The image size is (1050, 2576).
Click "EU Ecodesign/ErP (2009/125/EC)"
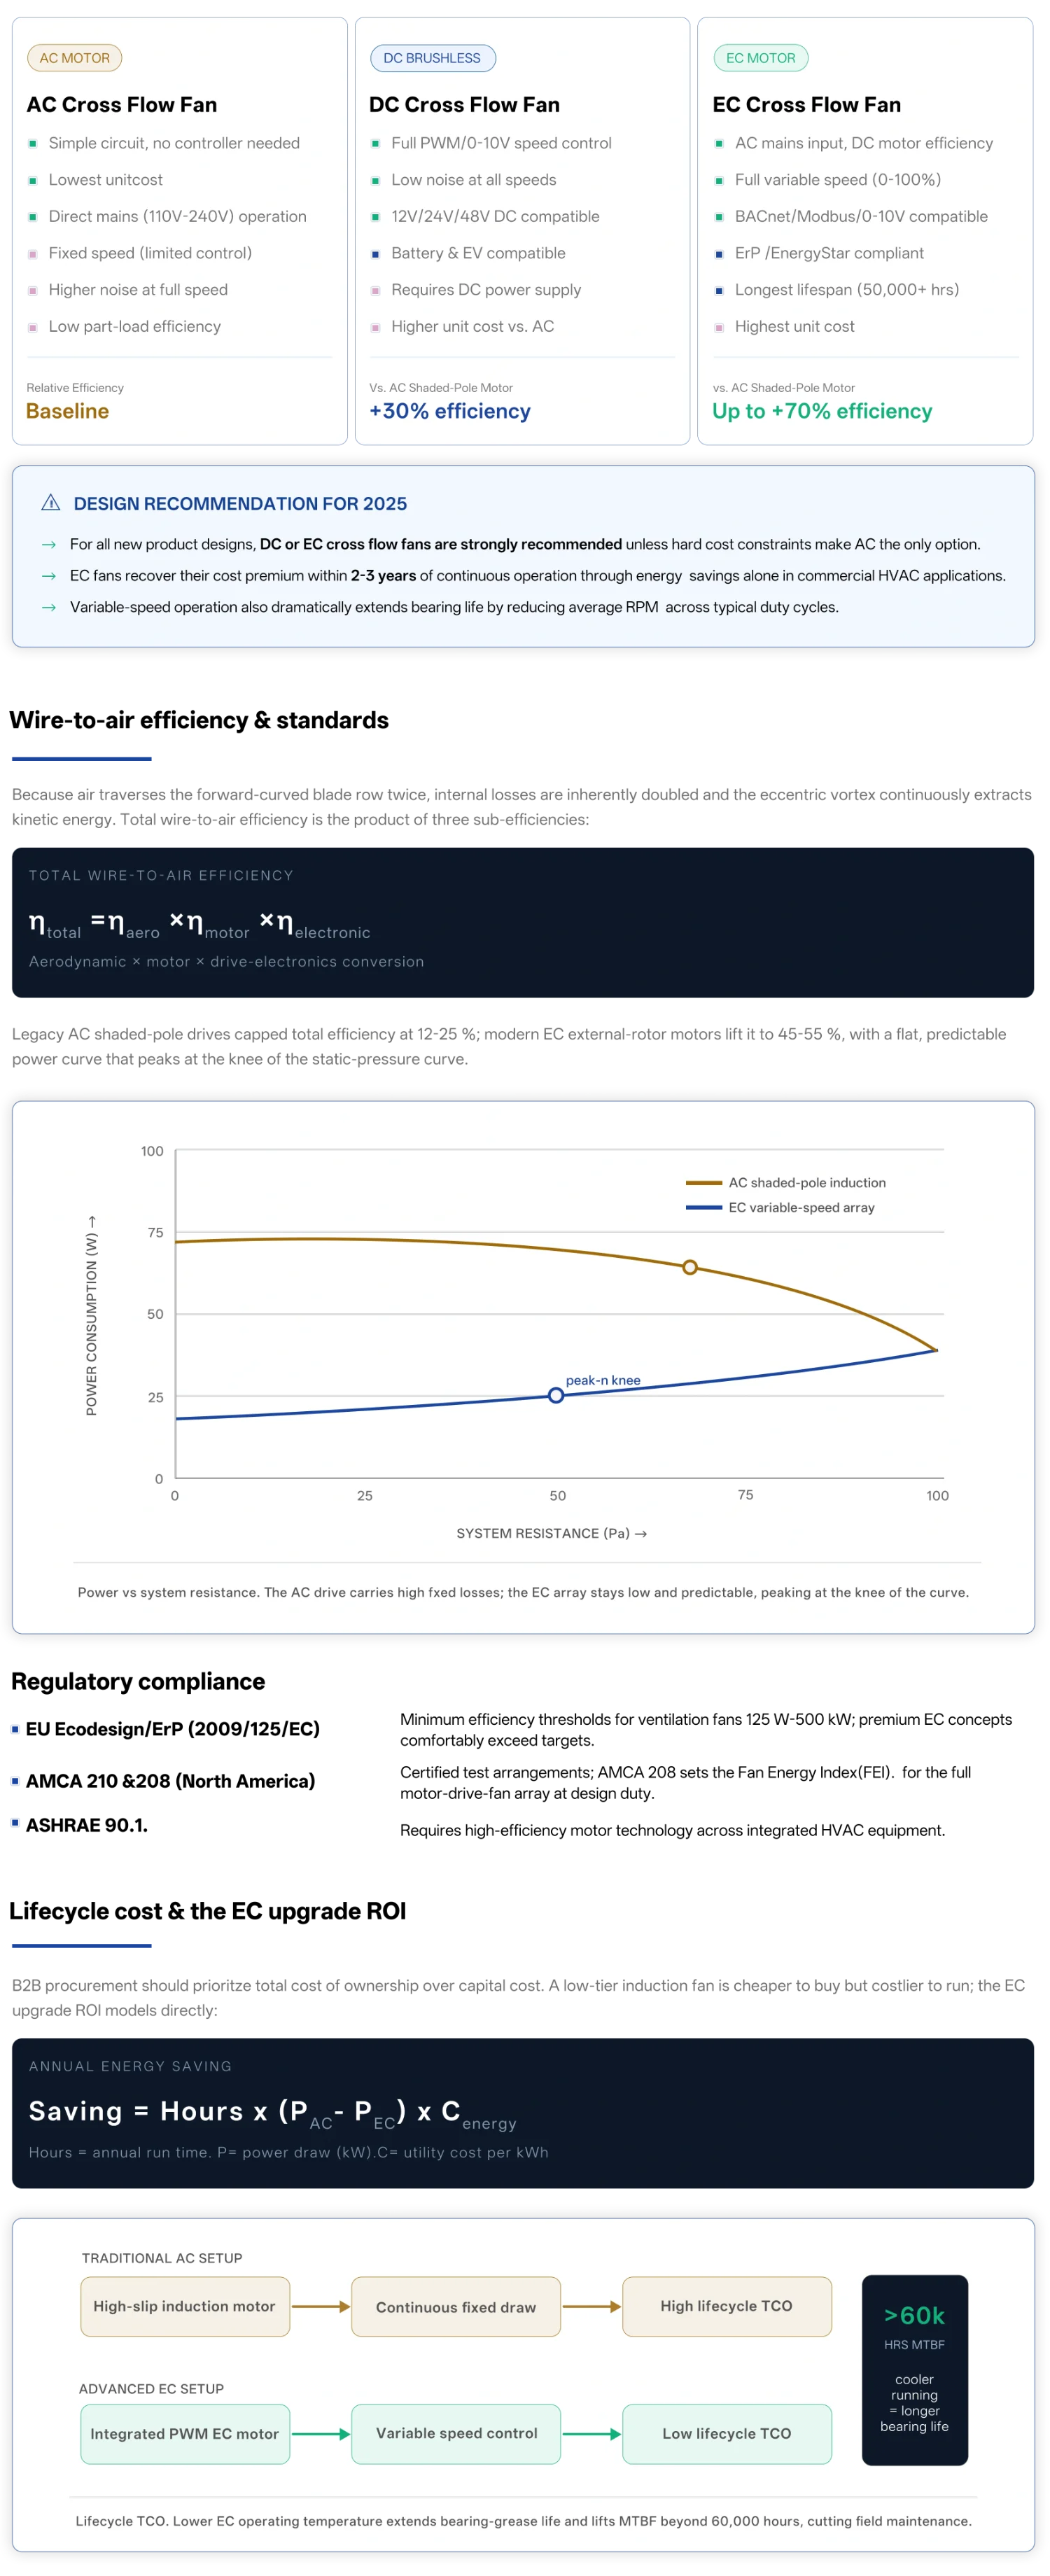click(x=173, y=1728)
